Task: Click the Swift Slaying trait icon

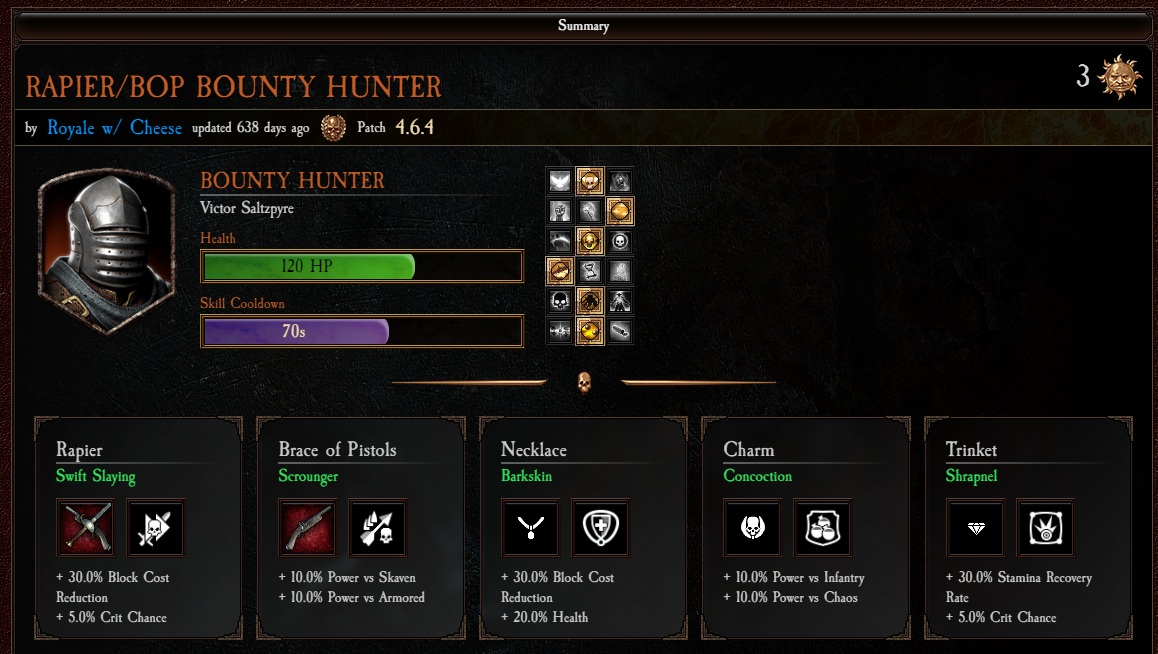Action: [155, 528]
